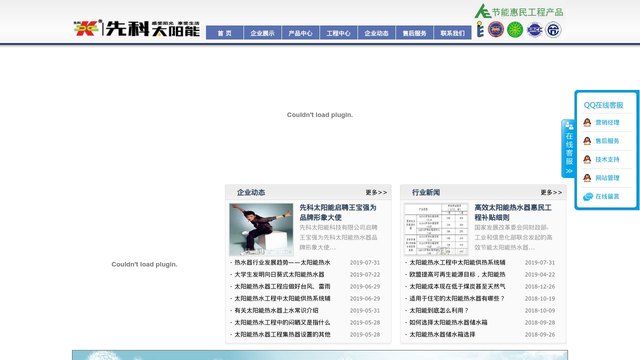Image resolution: width=640 pixels, height=360 pixels.
Task: Collapse the 在线客服 side tab
Action: pos(569,149)
